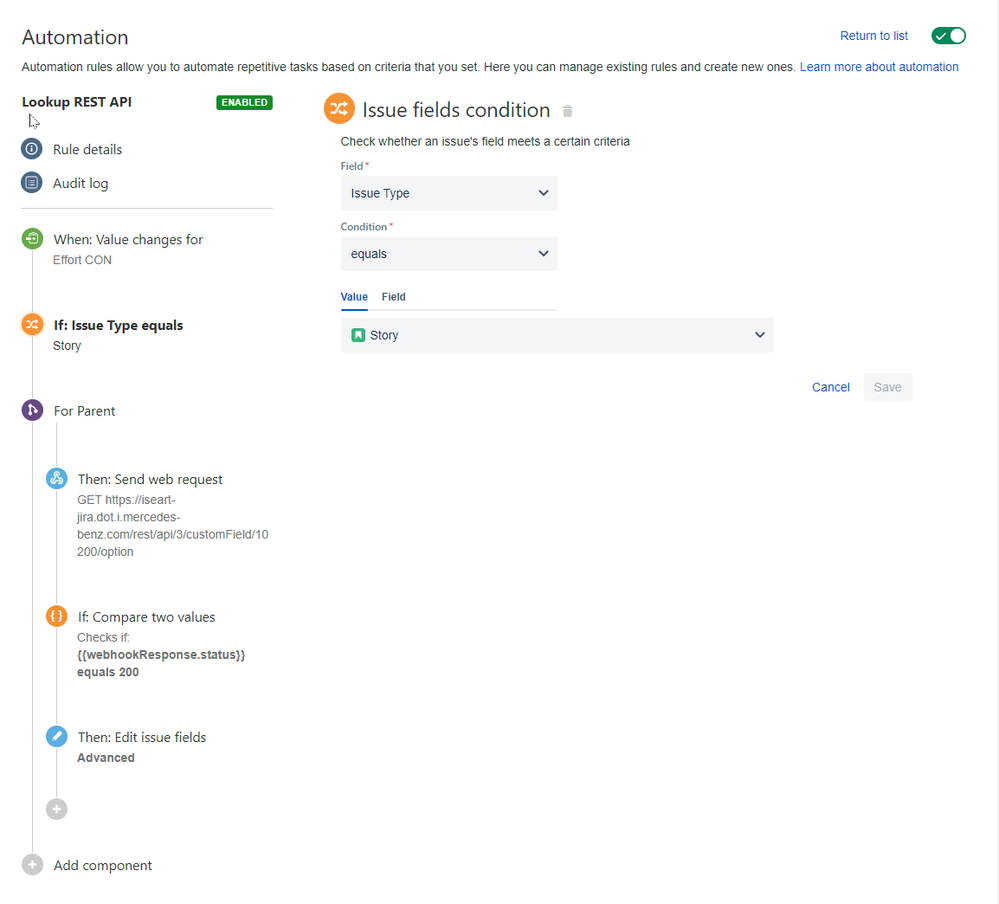Select the For Parent branch label
This screenshot has height=904, width=999.
tap(84, 411)
